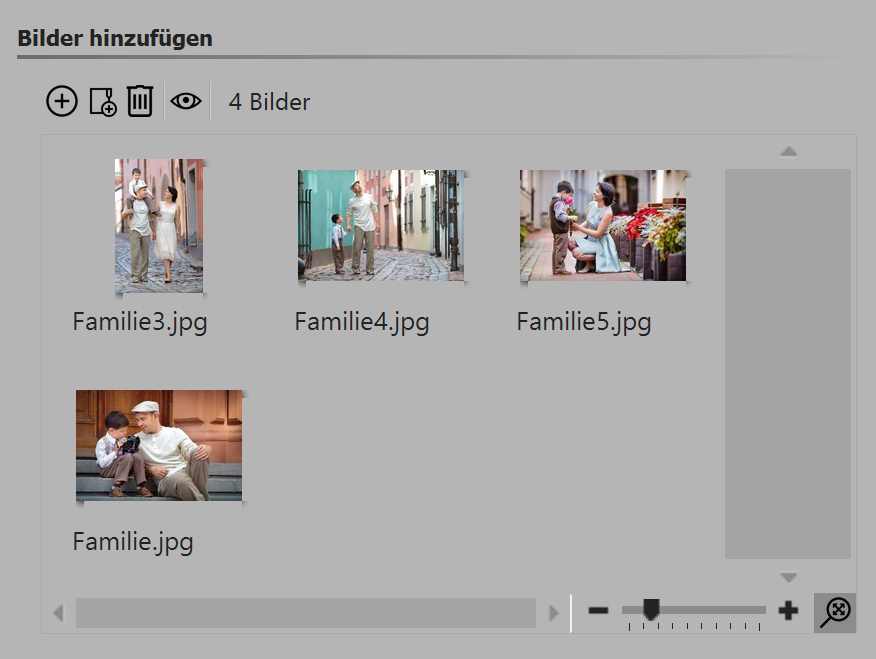876x659 pixels.
Task: Click the horizontal scrollbar track
Action: pyautogui.click(x=305, y=612)
